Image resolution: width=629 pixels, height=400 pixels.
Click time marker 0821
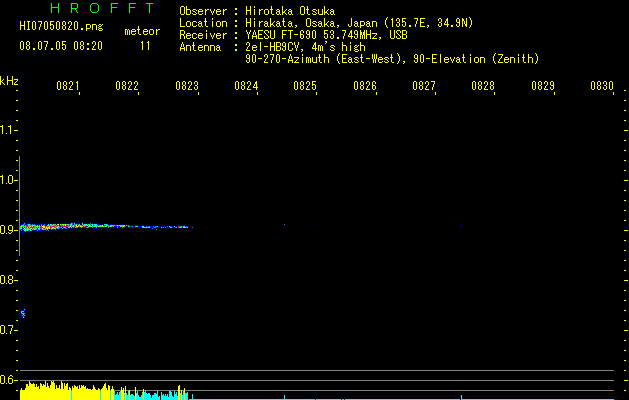pyautogui.click(x=67, y=86)
